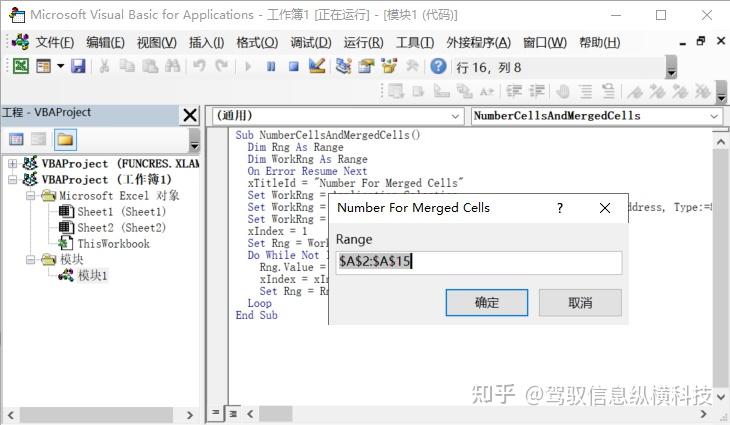This screenshot has width=730, height=425.
Task: Click the 'End Sub' code line
Action: [257, 315]
